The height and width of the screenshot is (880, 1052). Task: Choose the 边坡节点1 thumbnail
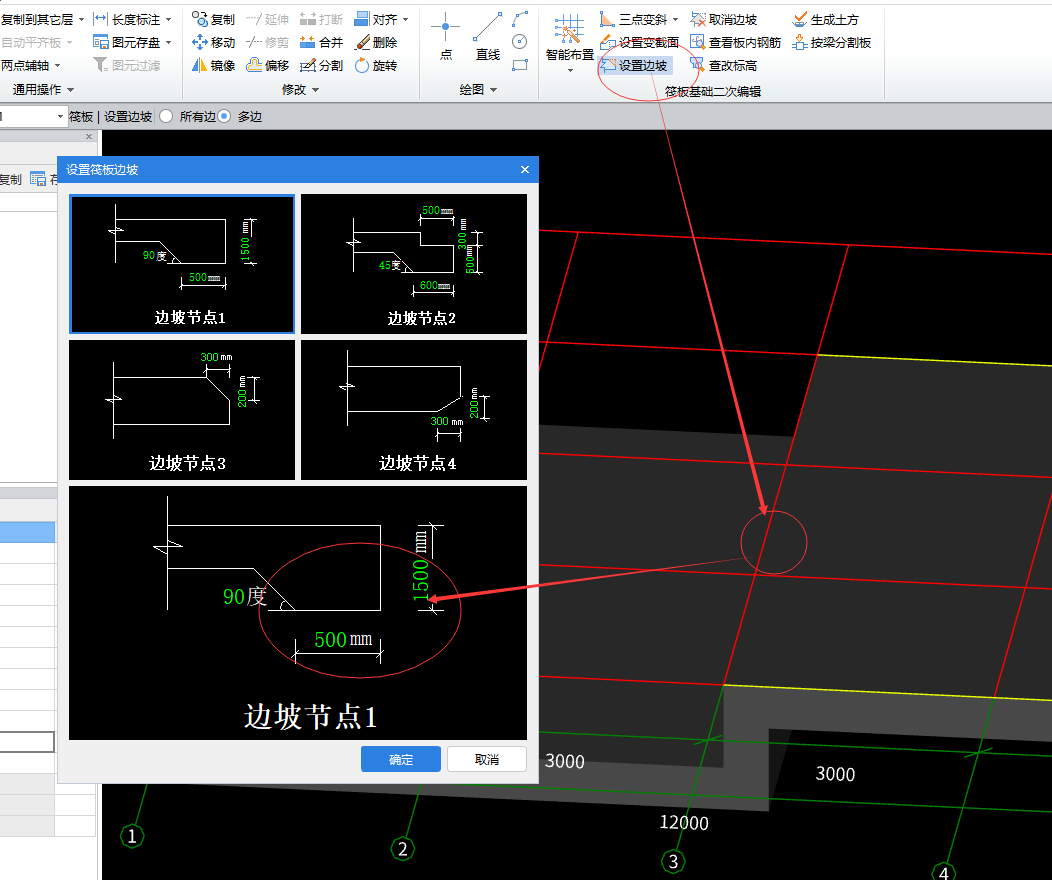(x=182, y=264)
